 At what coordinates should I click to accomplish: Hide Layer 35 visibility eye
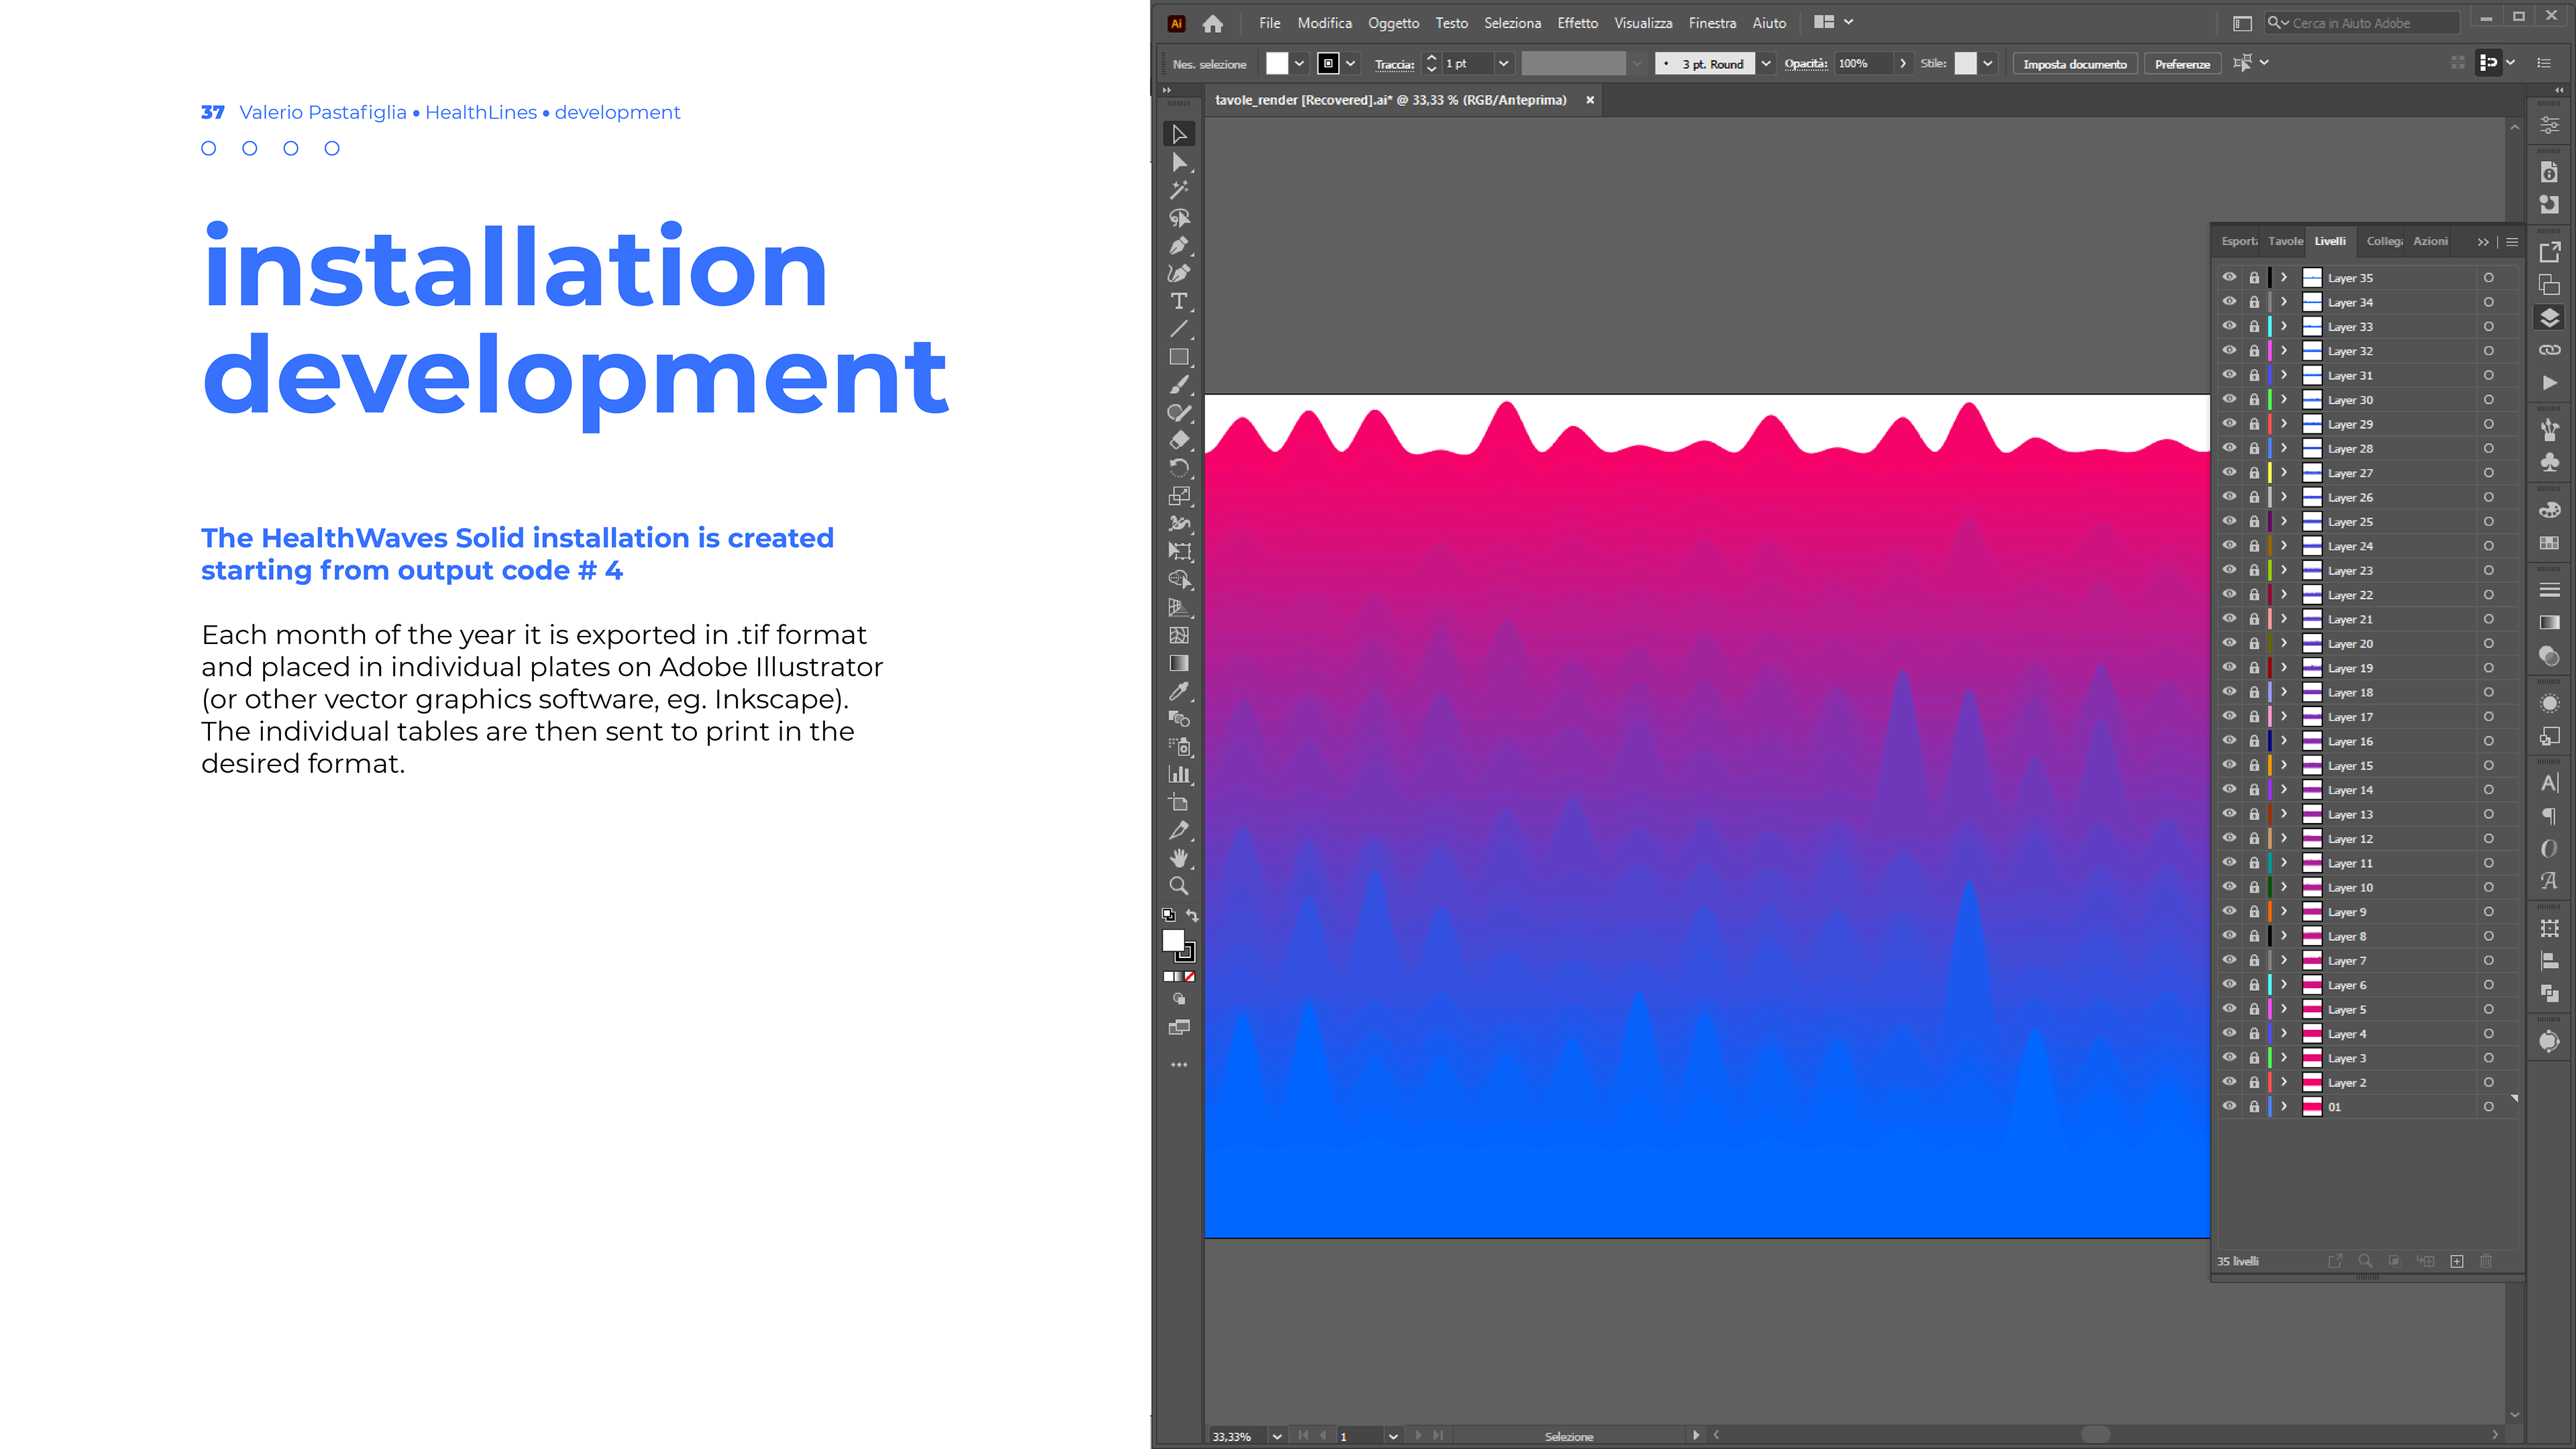tap(2229, 277)
